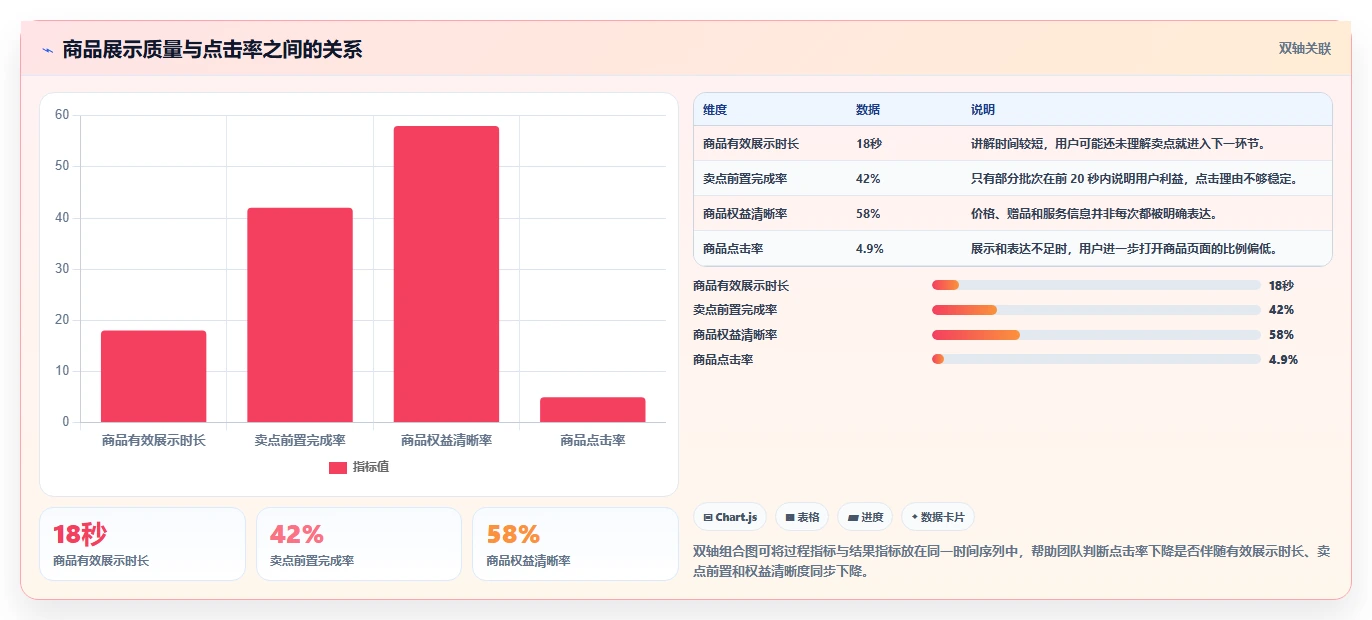The image size is (1372, 620).
Task: Click the 商品点击率 bar in the chart
Action: tap(592, 410)
